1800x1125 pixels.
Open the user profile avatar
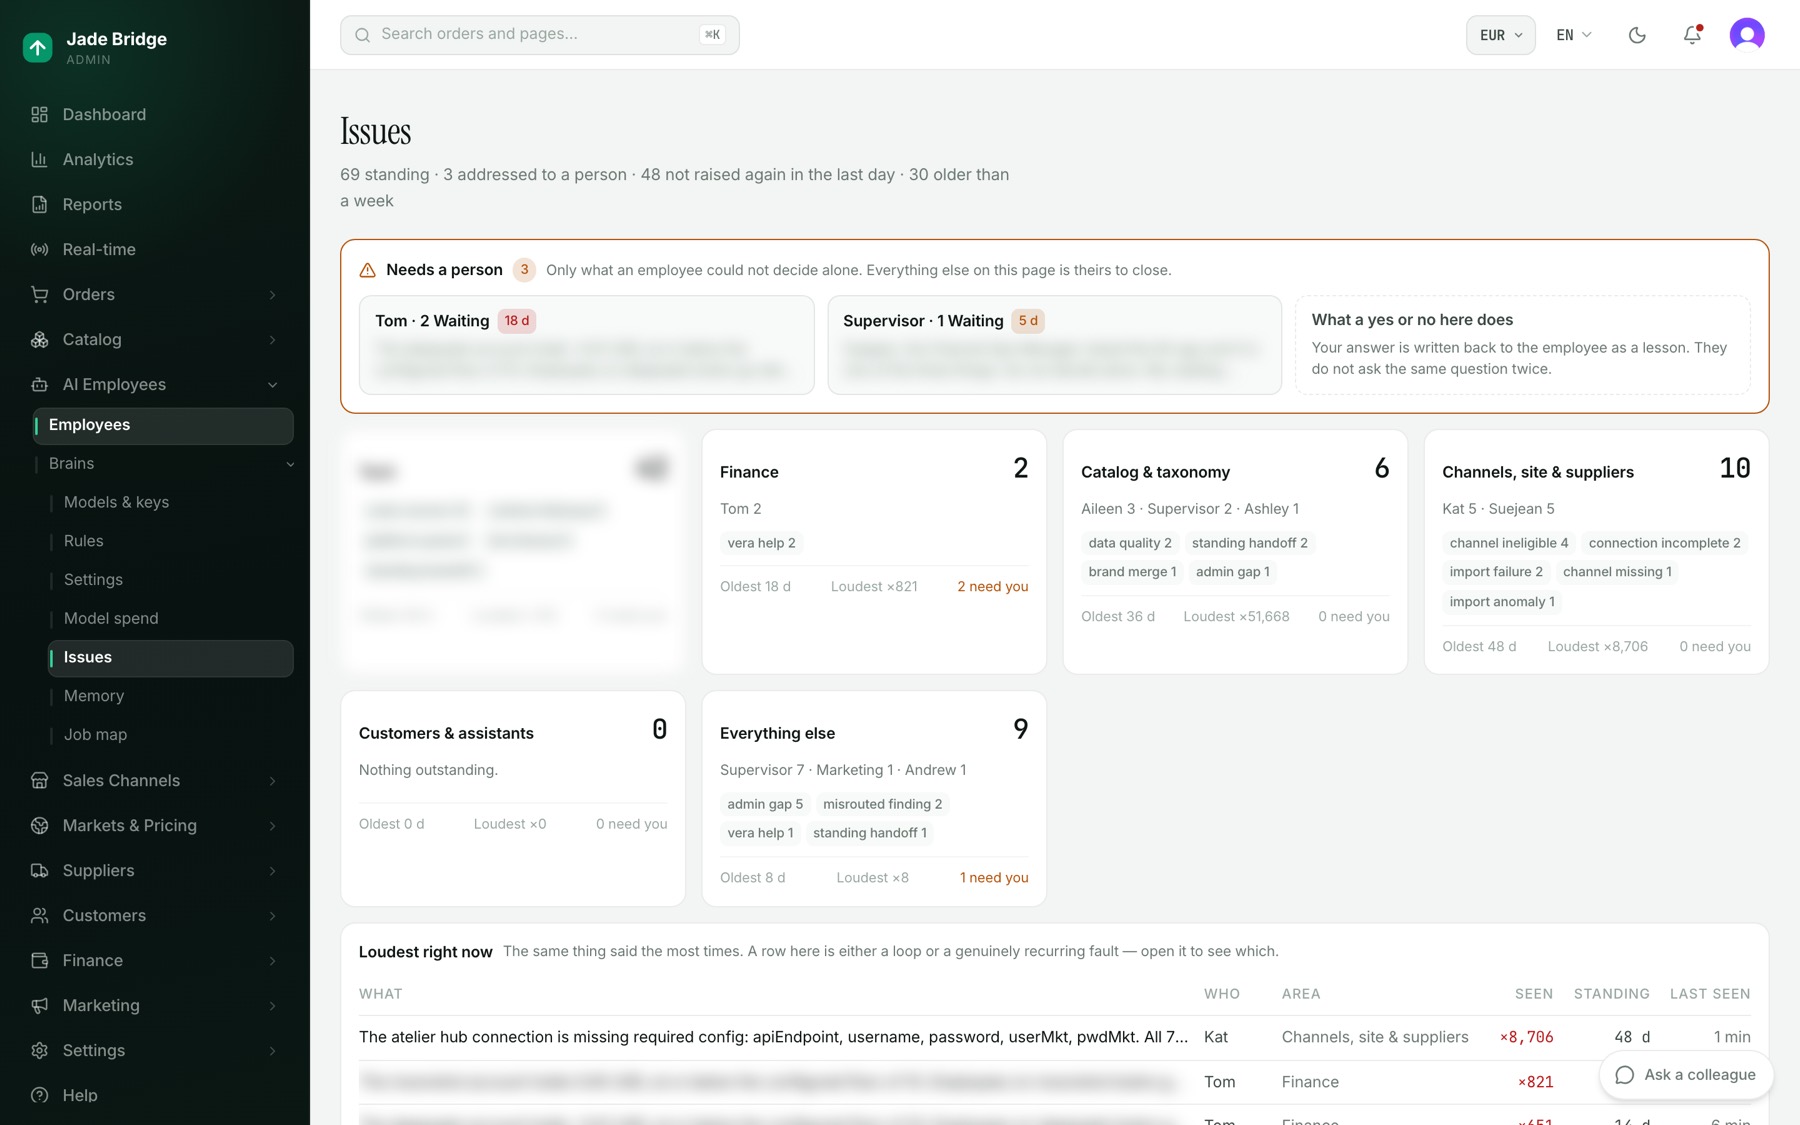coord(1747,35)
